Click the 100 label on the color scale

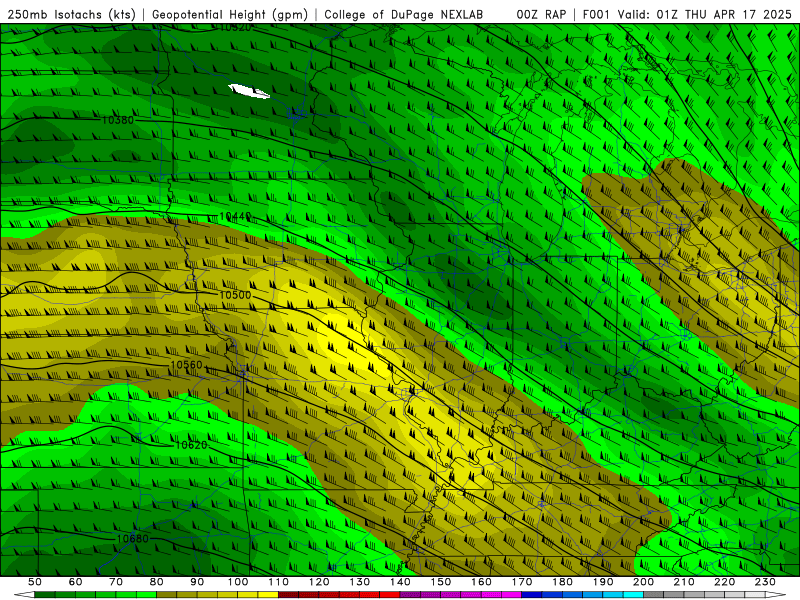(x=238, y=582)
